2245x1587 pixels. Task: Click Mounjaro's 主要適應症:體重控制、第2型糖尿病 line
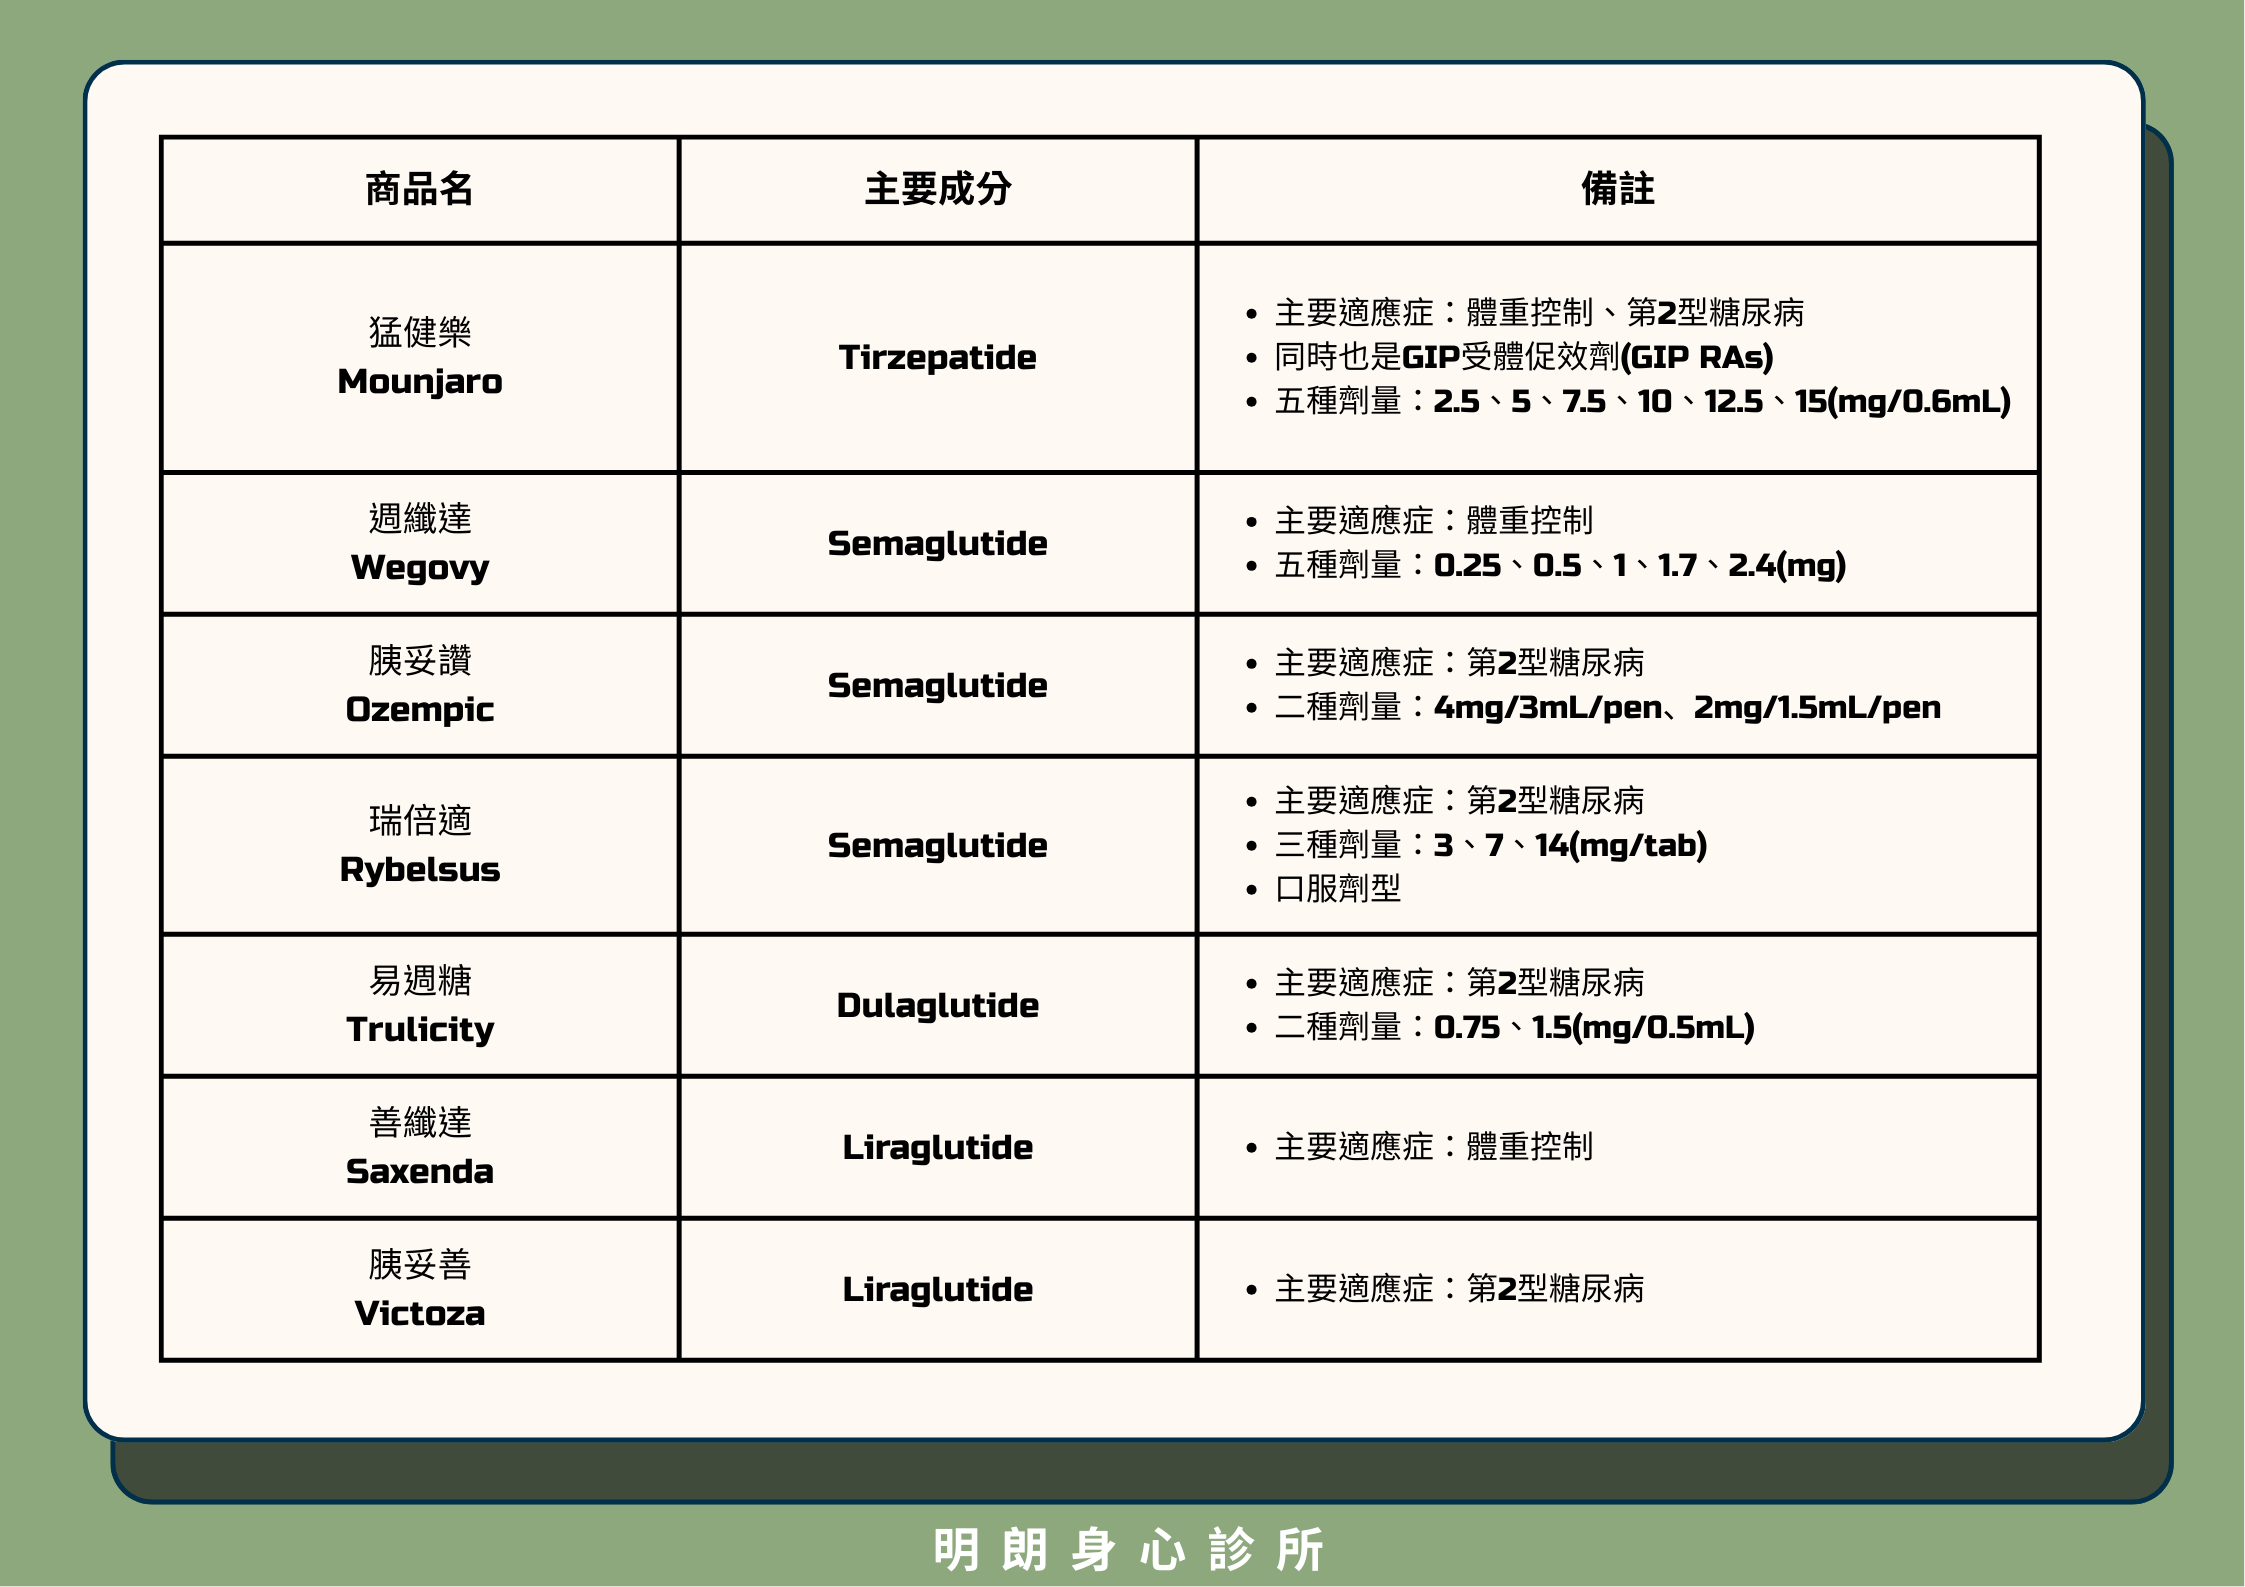click(1540, 313)
